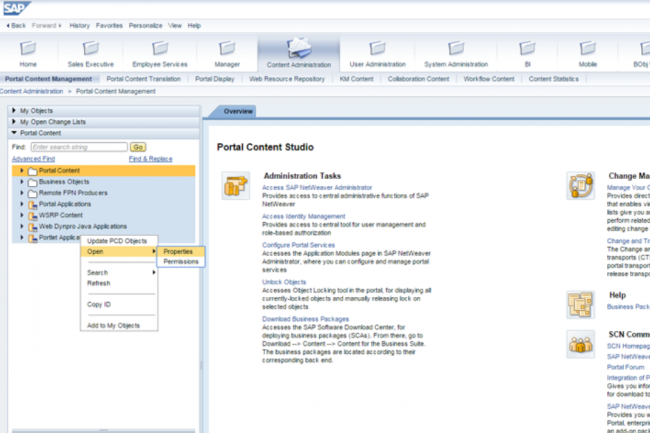650x433 pixels.
Task: Expand the My Objects panel
Action: point(13,110)
